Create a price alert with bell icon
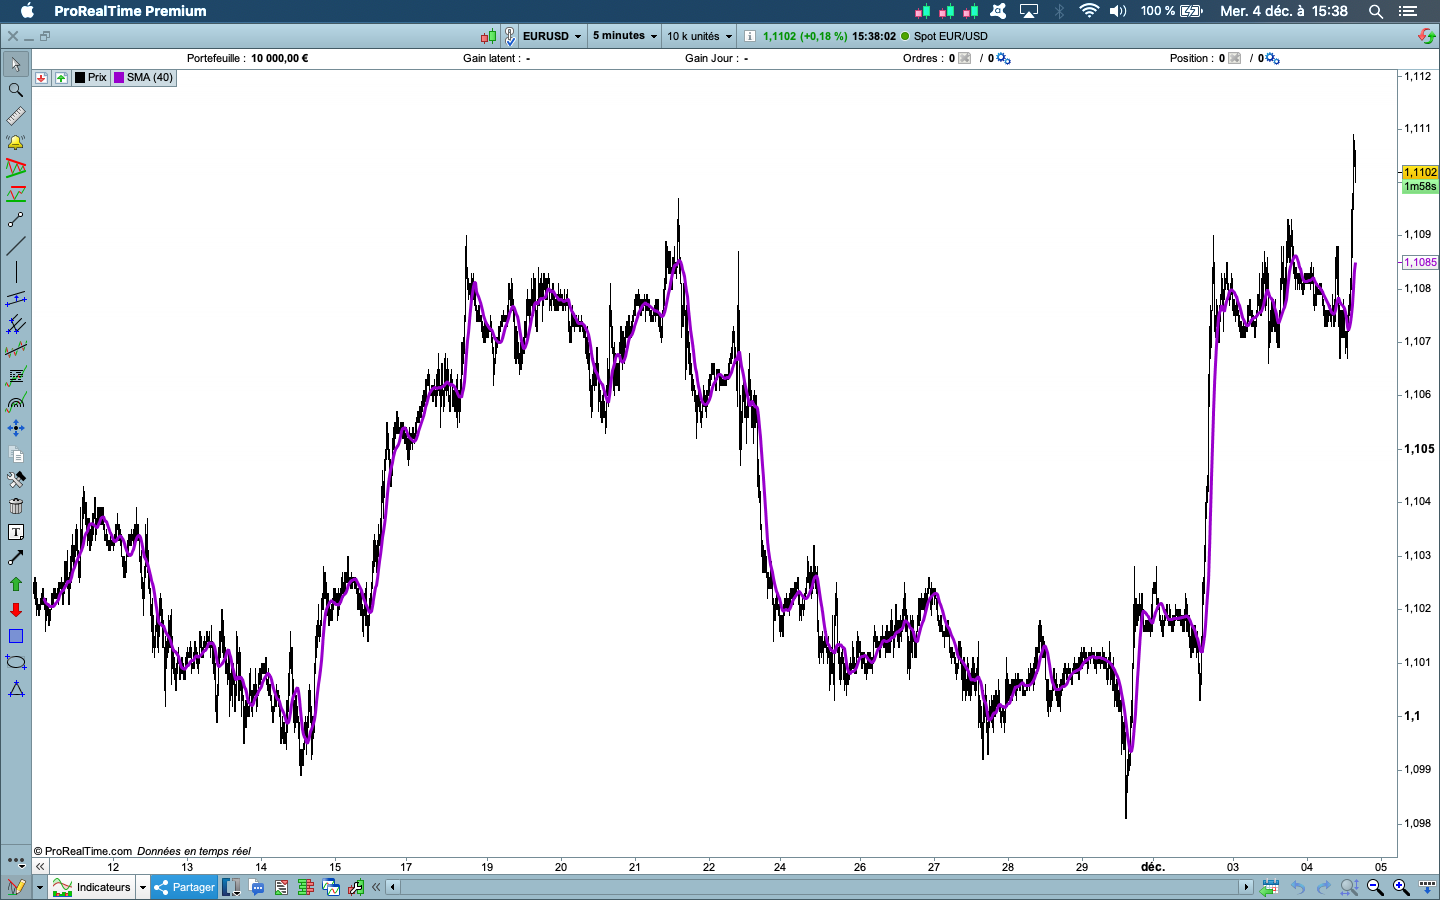The image size is (1440, 900). pyautogui.click(x=15, y=142)
